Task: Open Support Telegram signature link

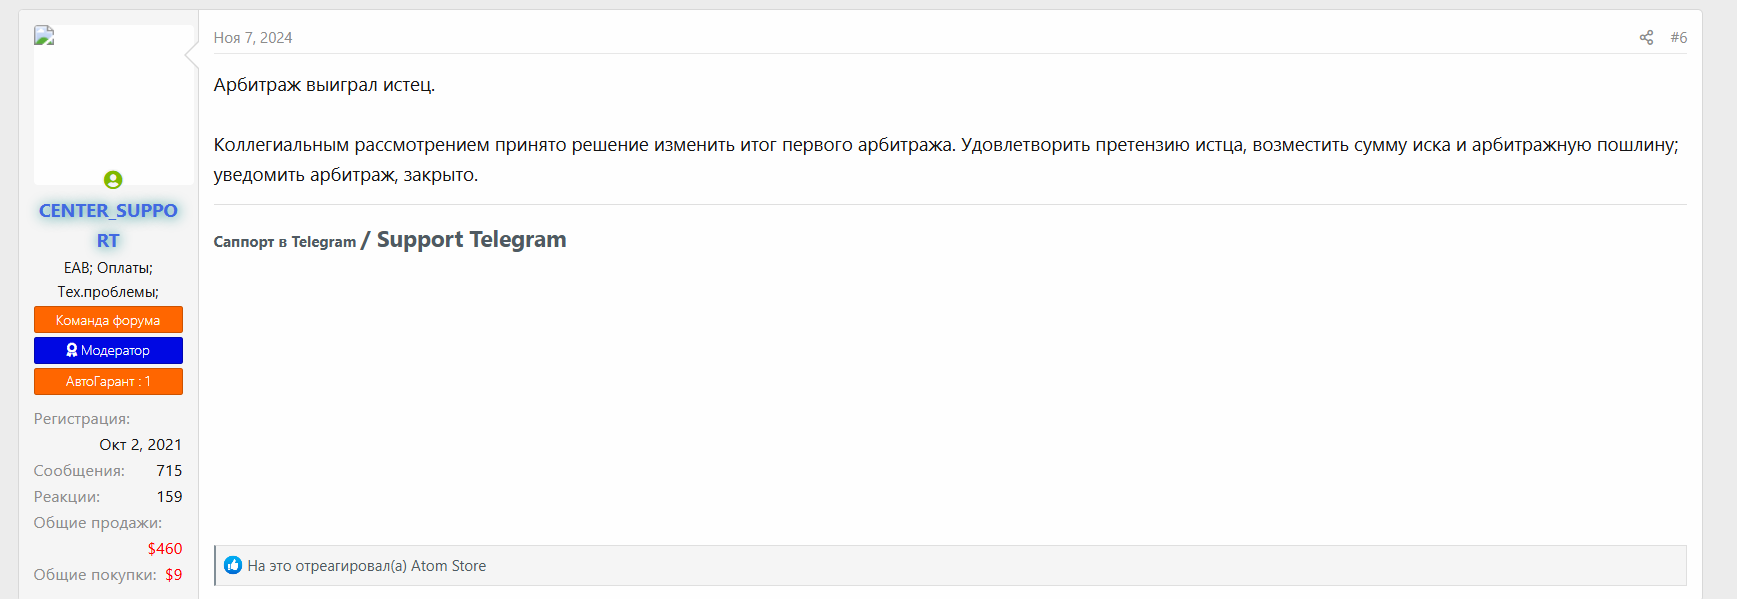Action: tap(472, 240)
